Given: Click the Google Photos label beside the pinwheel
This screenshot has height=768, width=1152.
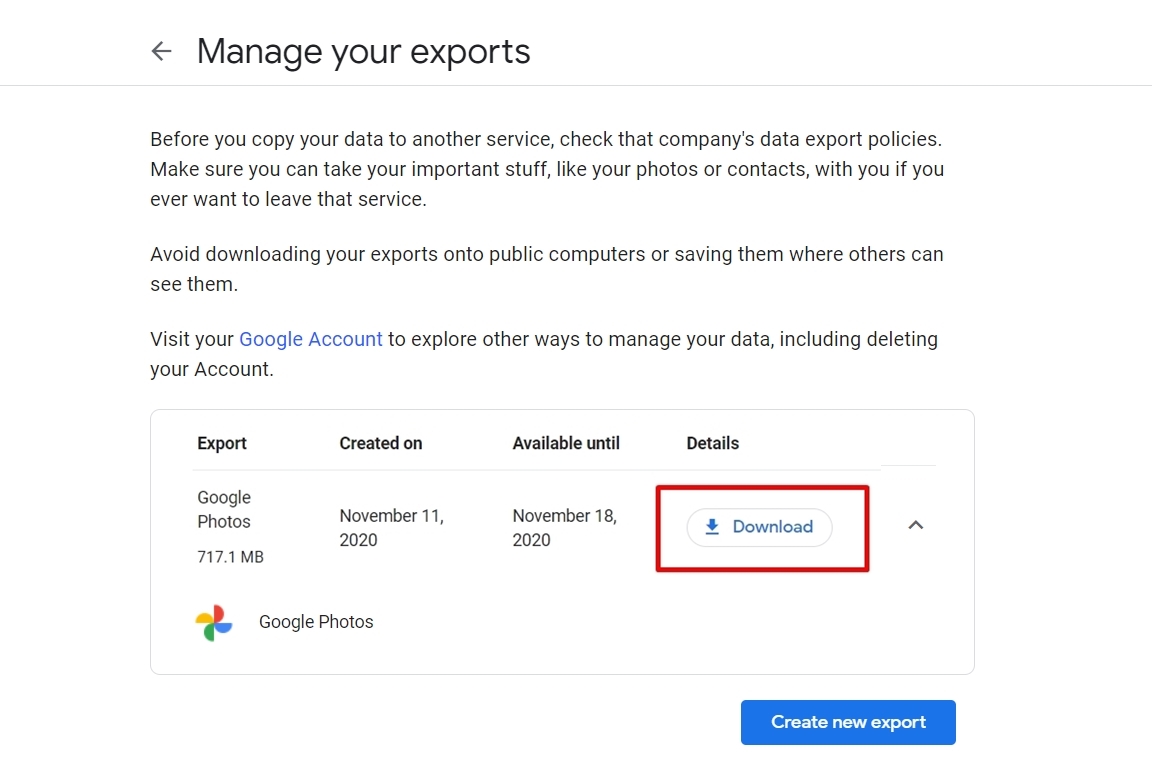Looking at the screenshot, I should tap(316, 622).
